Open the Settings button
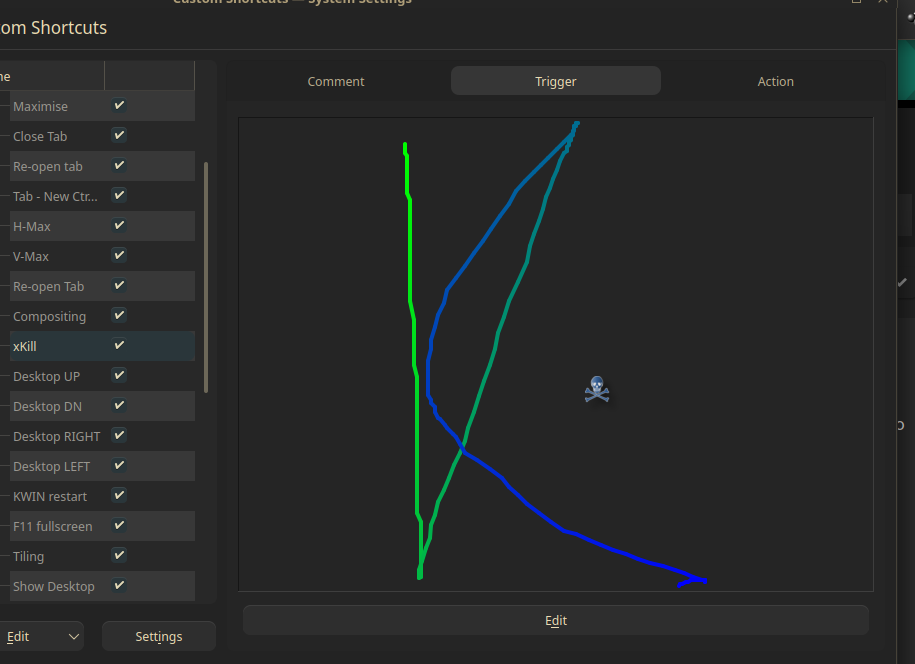 [159, 636]
